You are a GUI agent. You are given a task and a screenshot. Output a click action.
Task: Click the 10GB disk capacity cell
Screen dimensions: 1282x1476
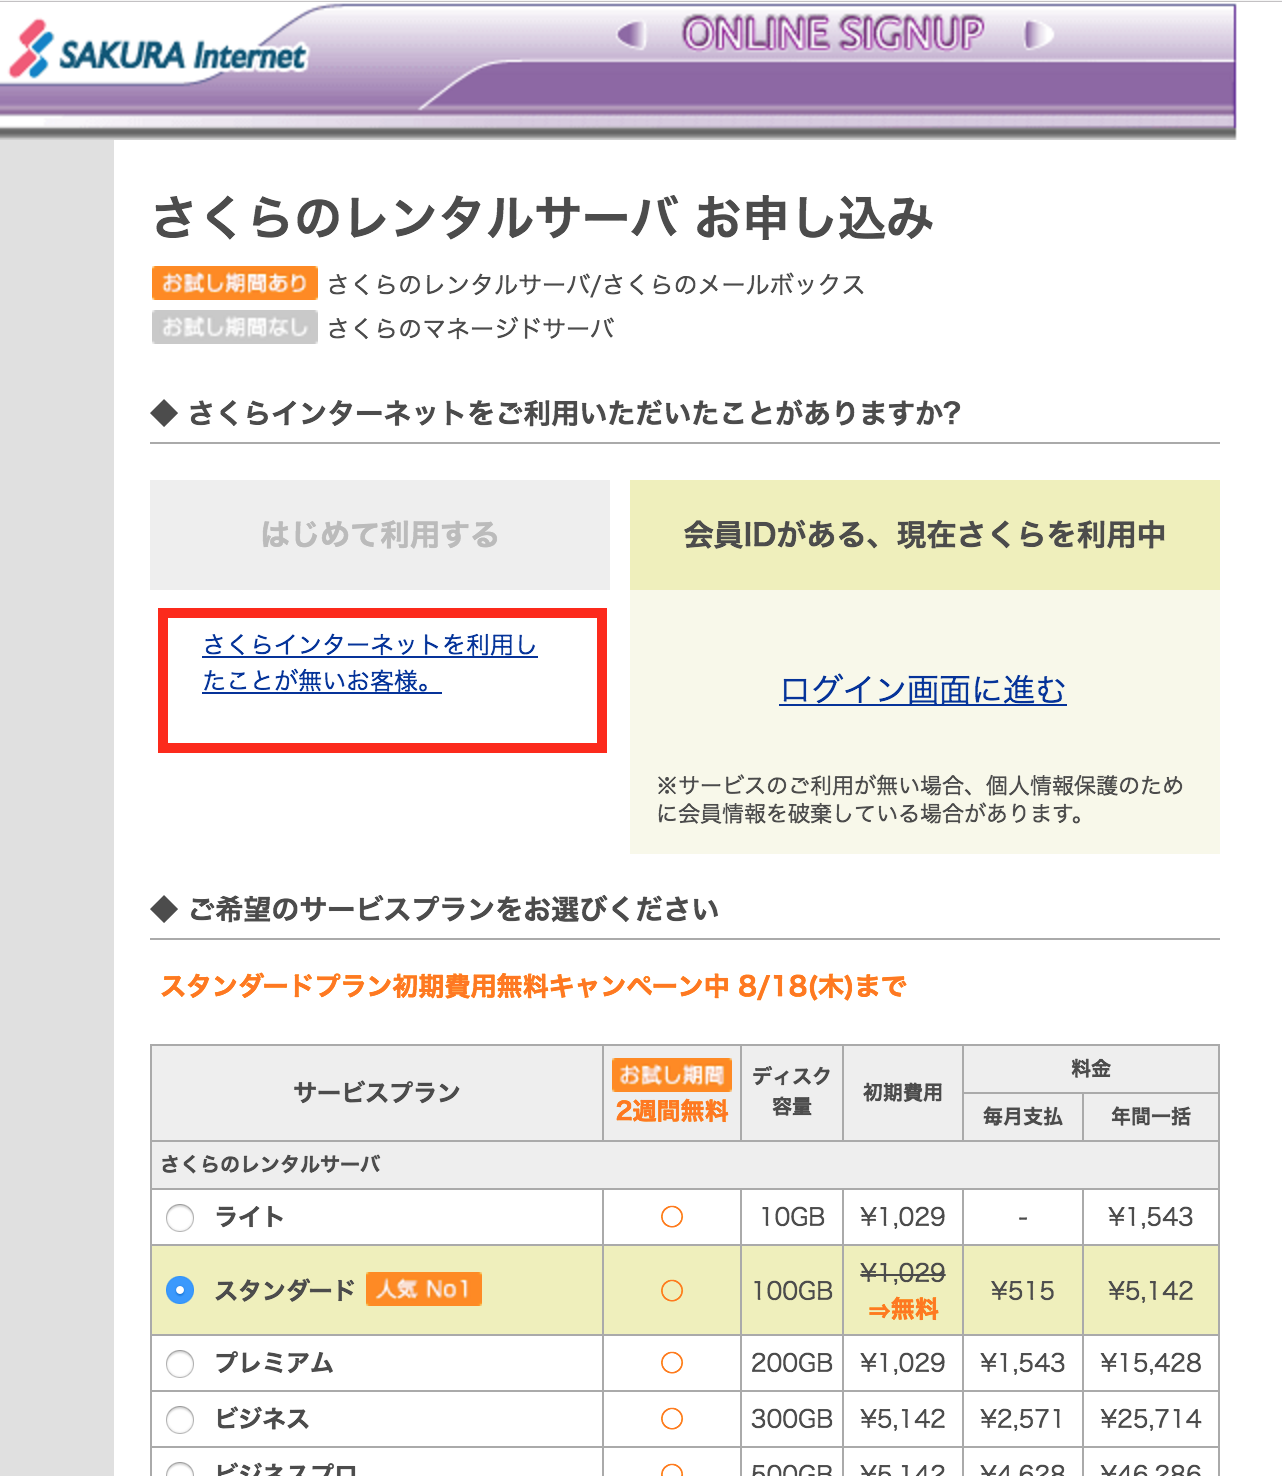792,1217
